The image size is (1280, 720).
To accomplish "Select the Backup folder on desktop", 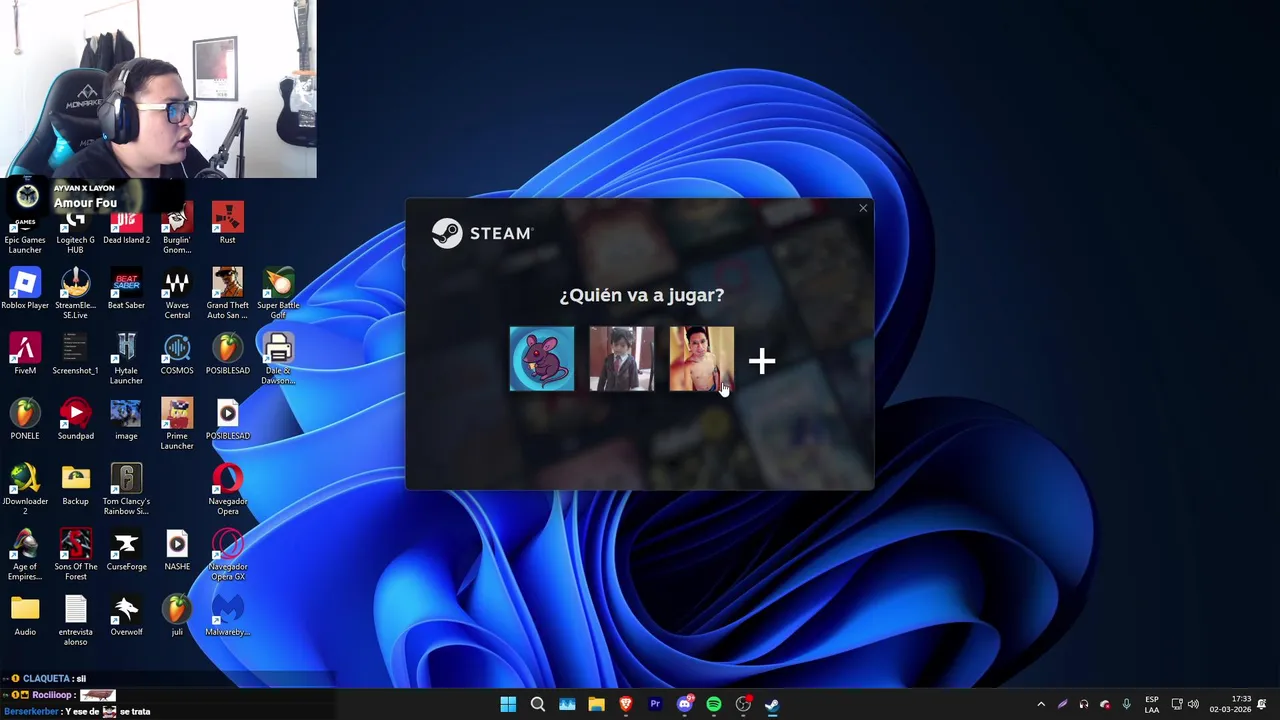I will coord(75,484).
